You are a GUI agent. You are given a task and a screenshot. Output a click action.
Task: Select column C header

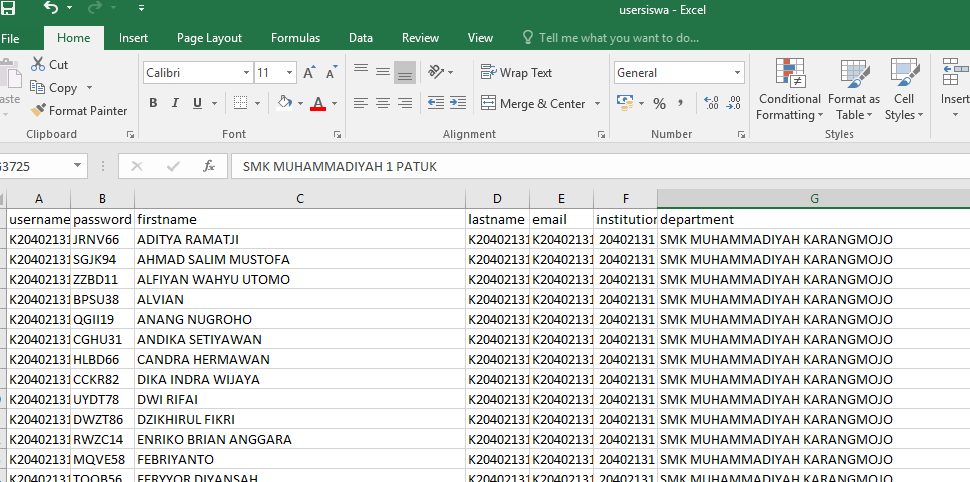point(300,199)
